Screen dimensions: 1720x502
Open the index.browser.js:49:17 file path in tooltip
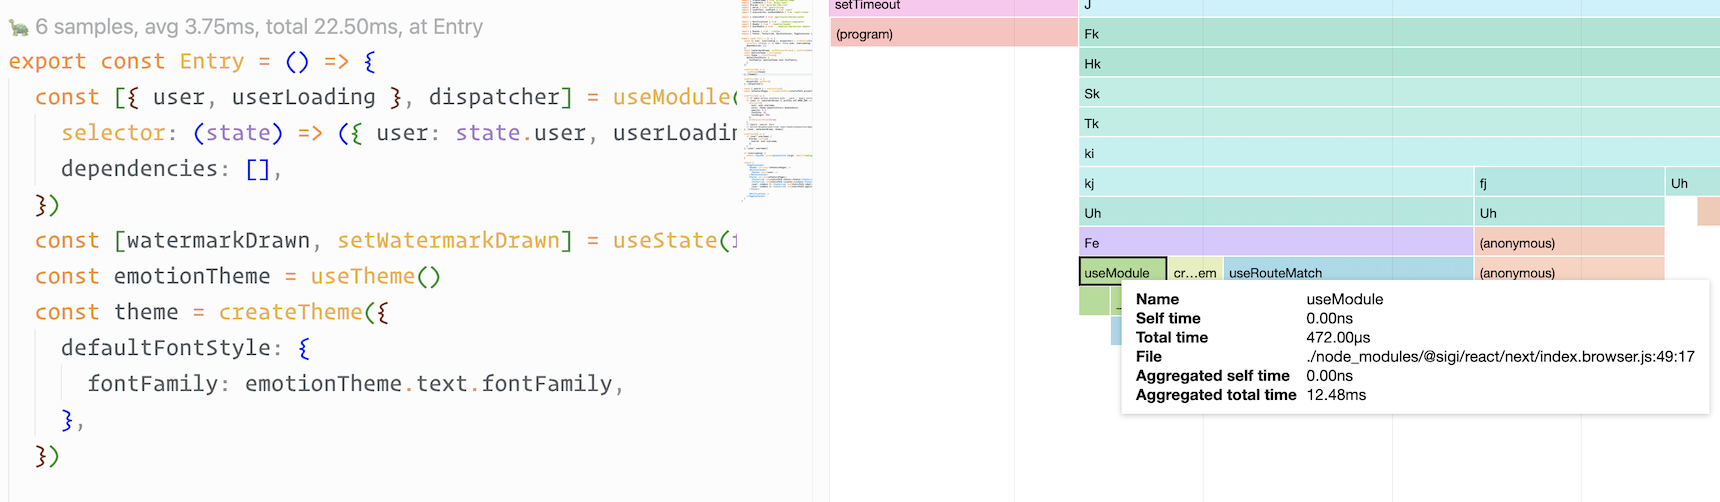pyautogui.click(x=1500, y=357)
